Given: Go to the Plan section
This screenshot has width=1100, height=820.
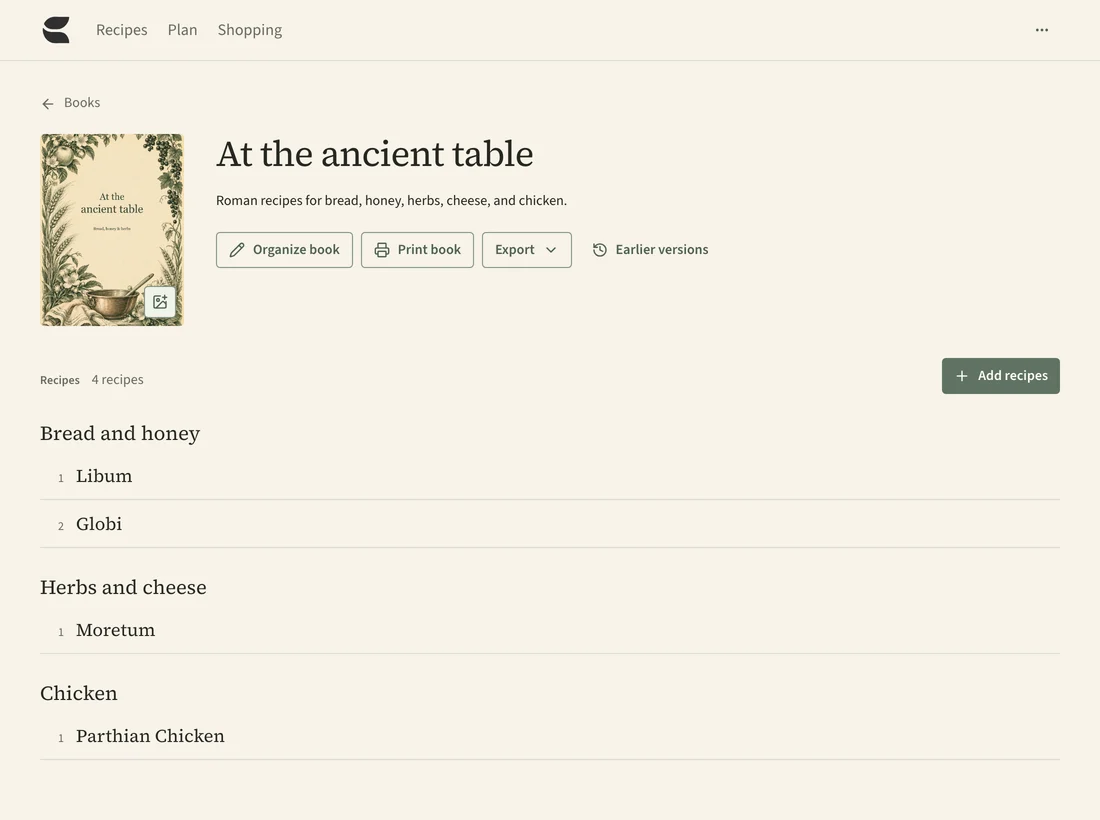Looking at the screenshot, I should coord(182,30).
